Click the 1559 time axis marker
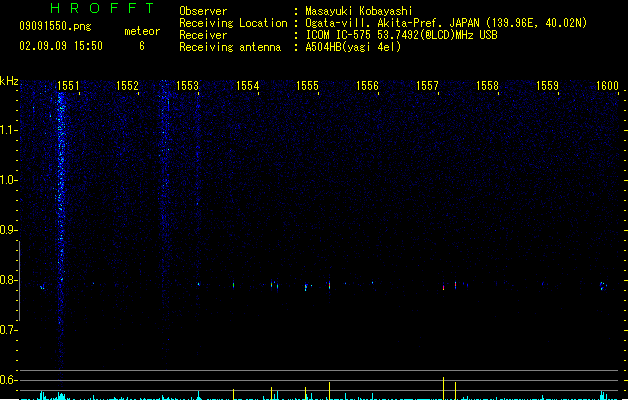This screenshot has height=400, width=629. pyautogui.click(x=548, y=86)
